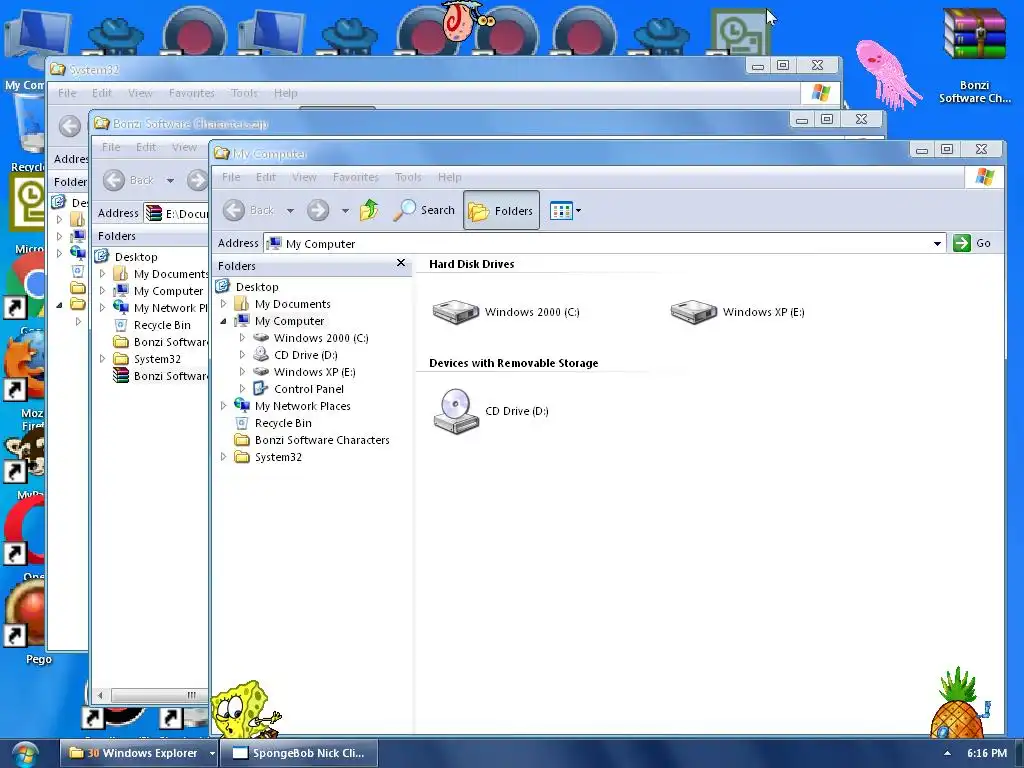Open the Forward history dropdown arrow in My Computer
The width and height of the screenshot is (1024, 768).
pyautogui.click(x=345, y=210)
